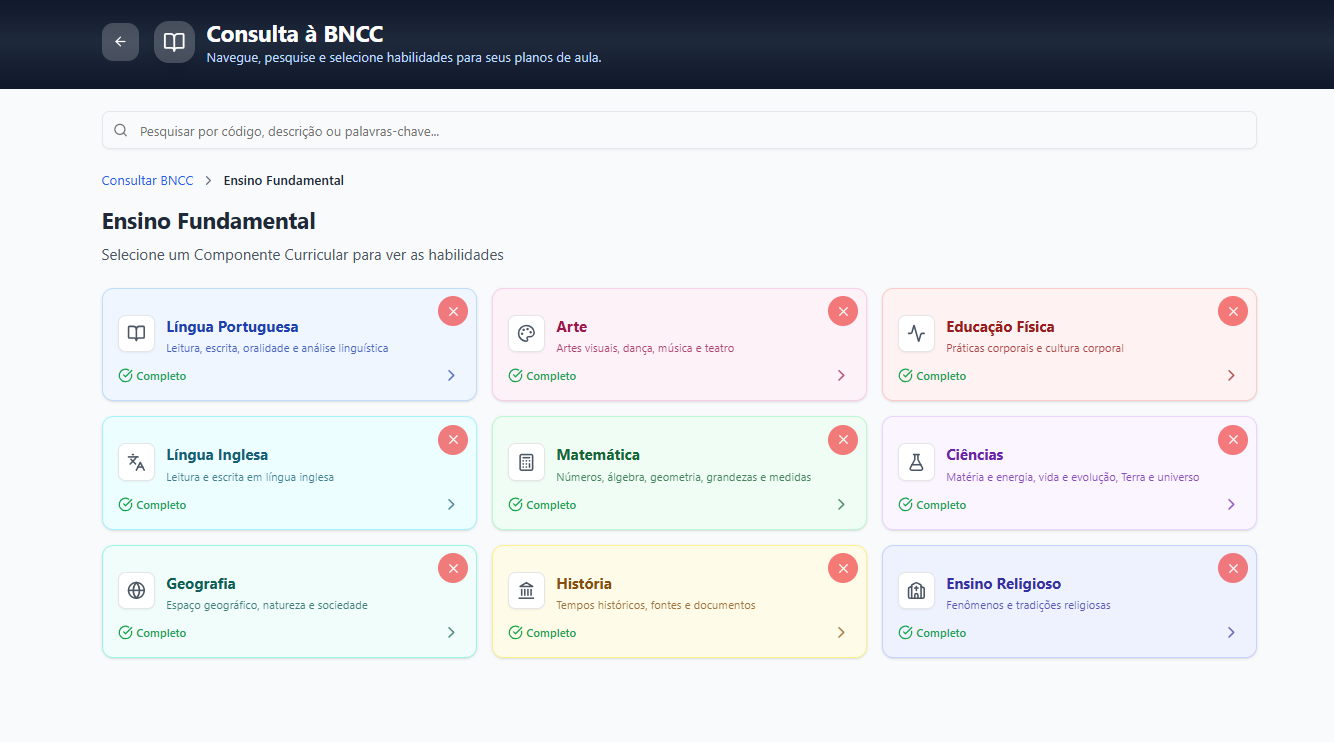Open Língua Portuguesa via its chevron arrow

(x=451, y=376)
